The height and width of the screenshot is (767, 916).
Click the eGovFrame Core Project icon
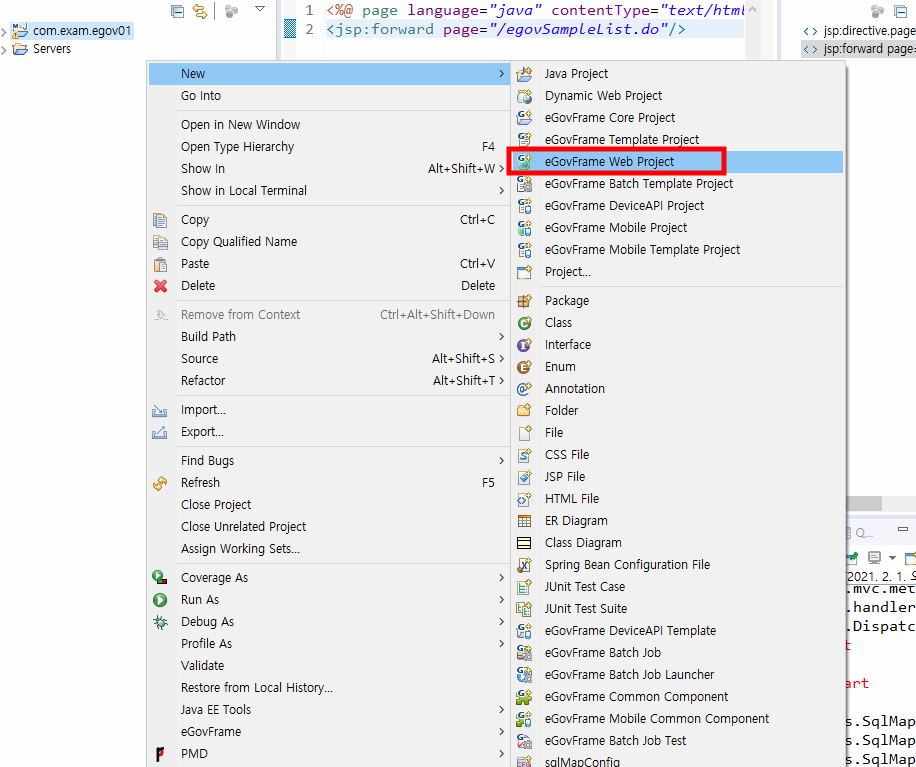pos(525,117)
